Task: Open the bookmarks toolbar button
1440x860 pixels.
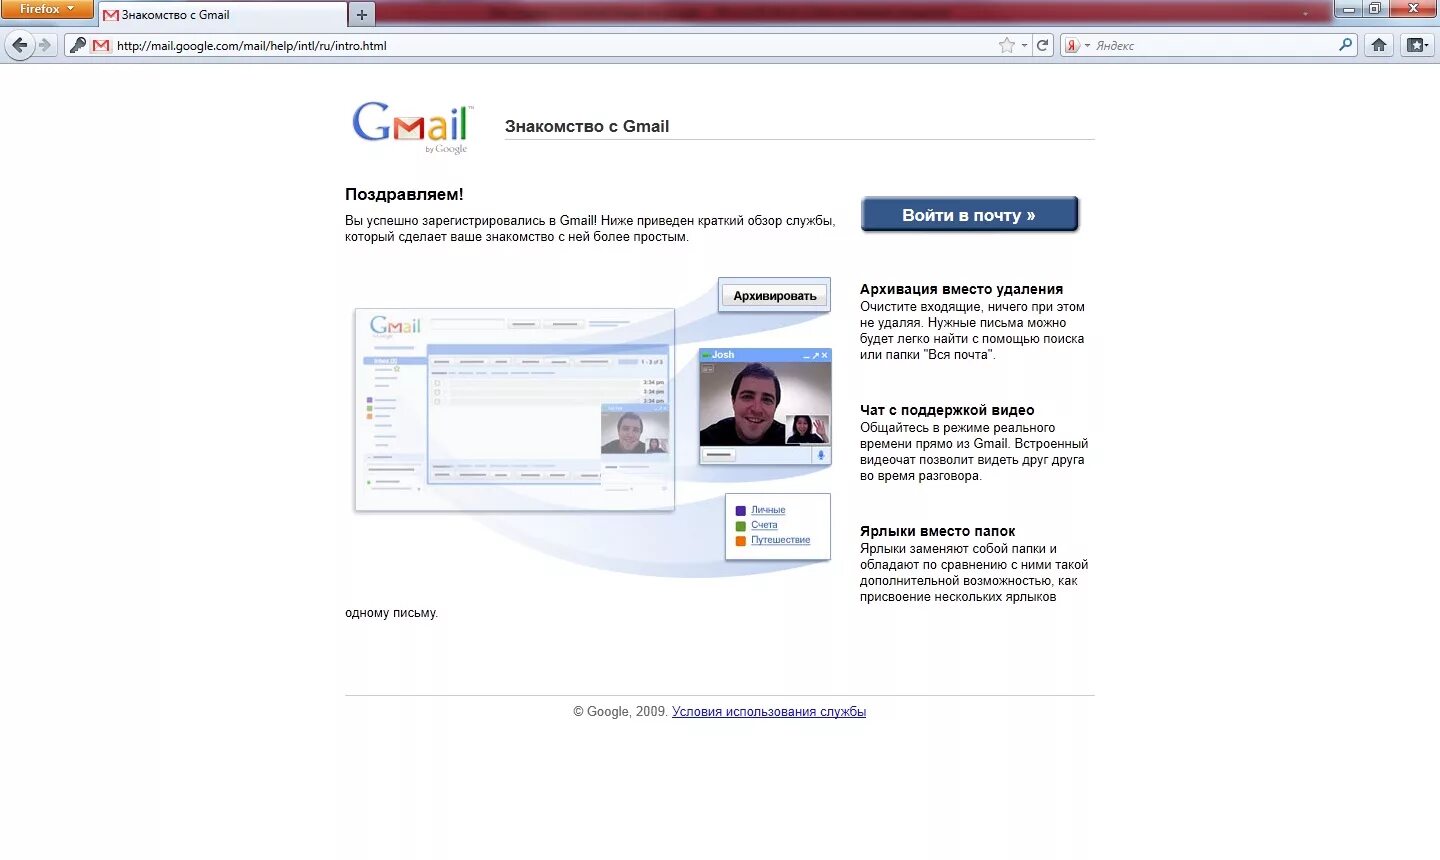Action: [1416, 45]
